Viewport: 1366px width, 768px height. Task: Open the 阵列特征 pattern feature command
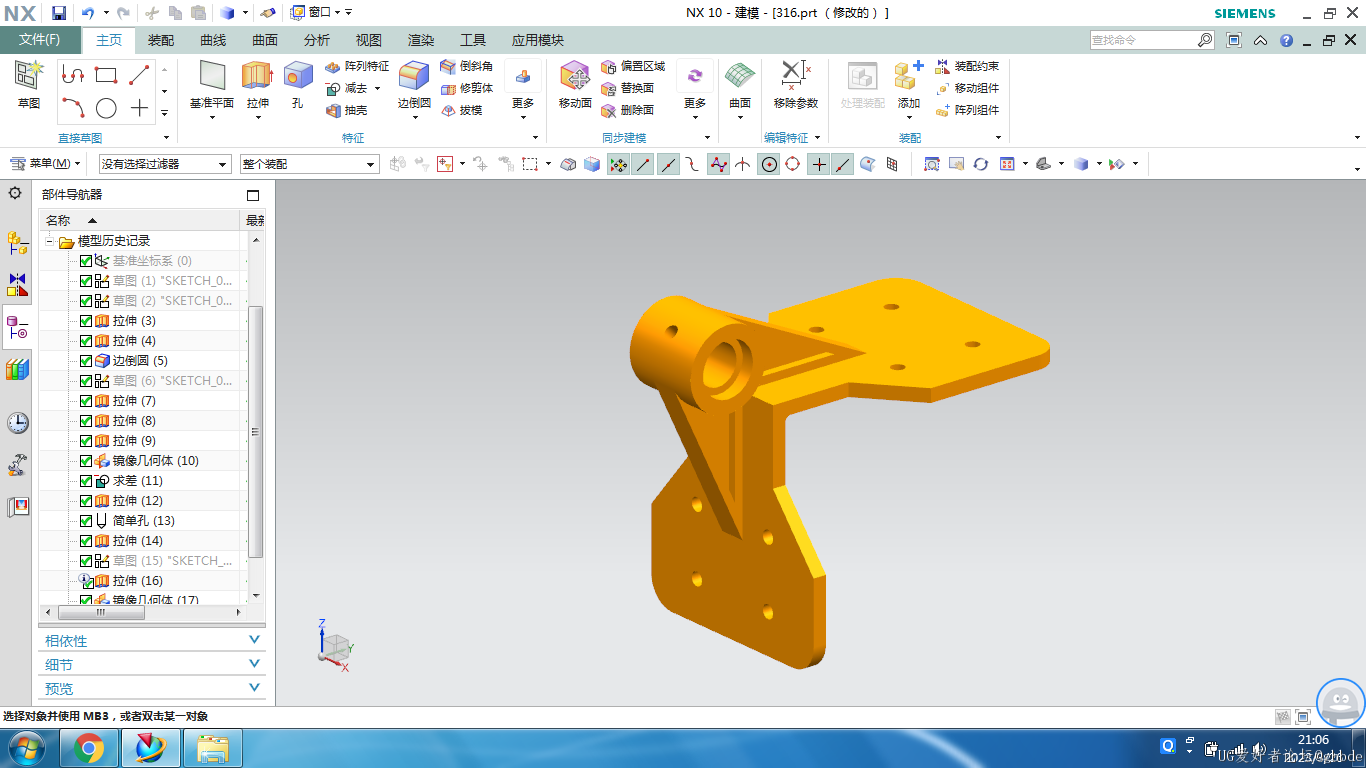(x=357, y=66)
